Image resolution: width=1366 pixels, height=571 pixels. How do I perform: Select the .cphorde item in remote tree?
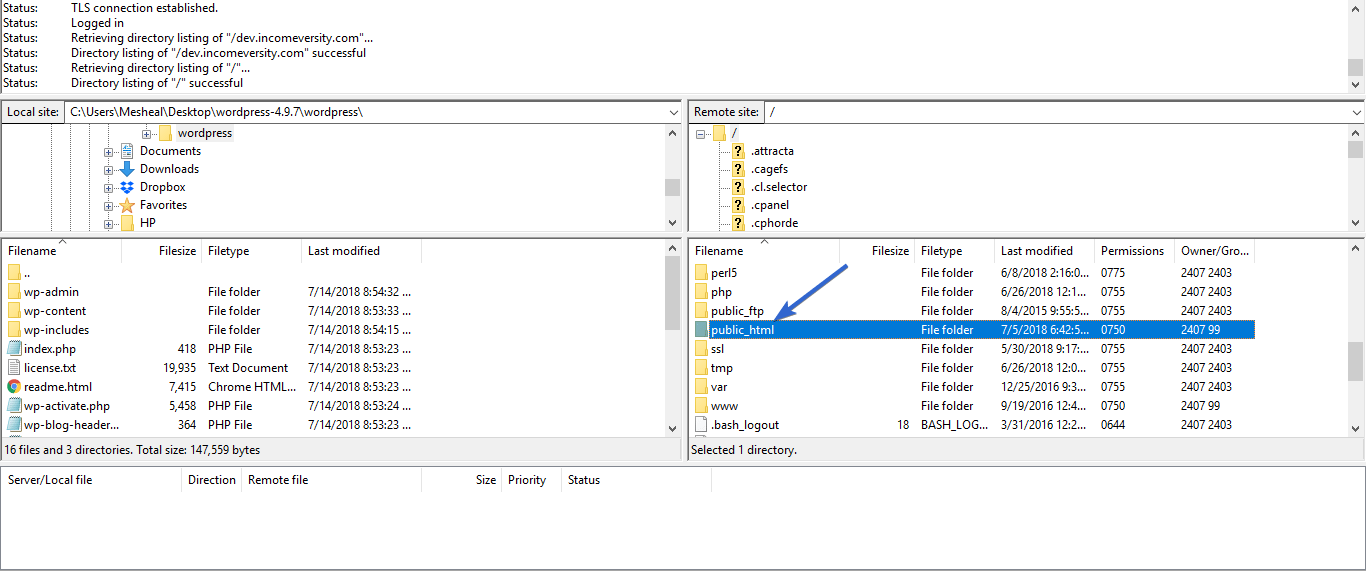coord(774,223)
